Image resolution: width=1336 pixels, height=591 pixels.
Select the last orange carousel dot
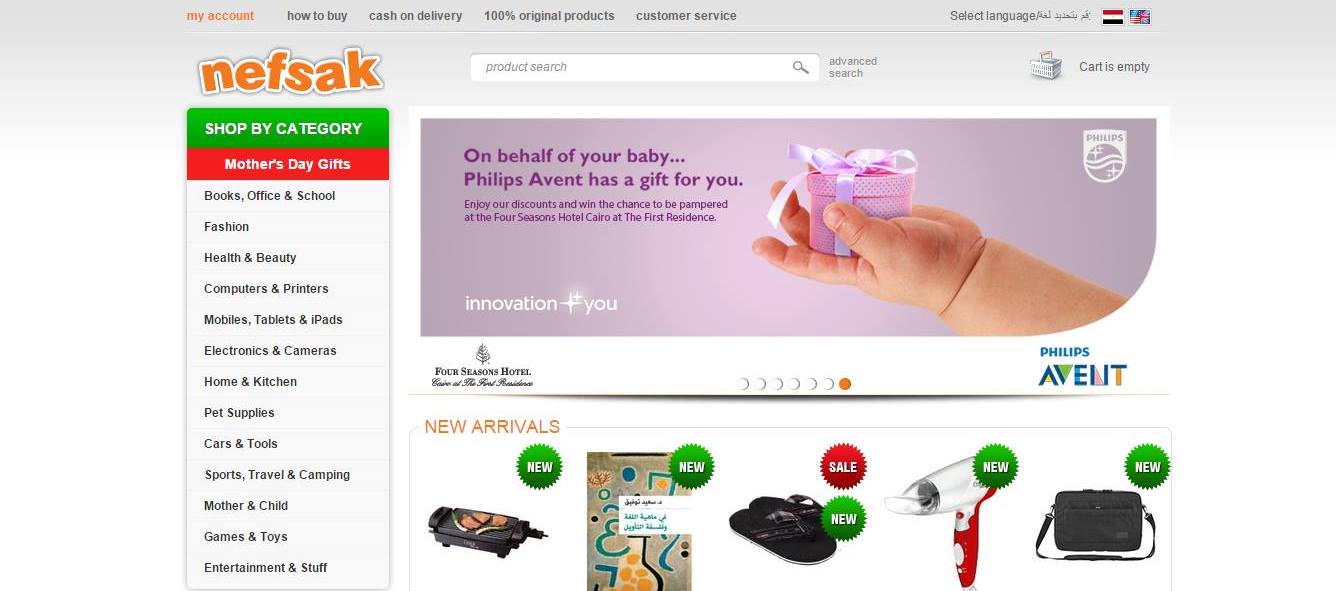click(845, 384)
